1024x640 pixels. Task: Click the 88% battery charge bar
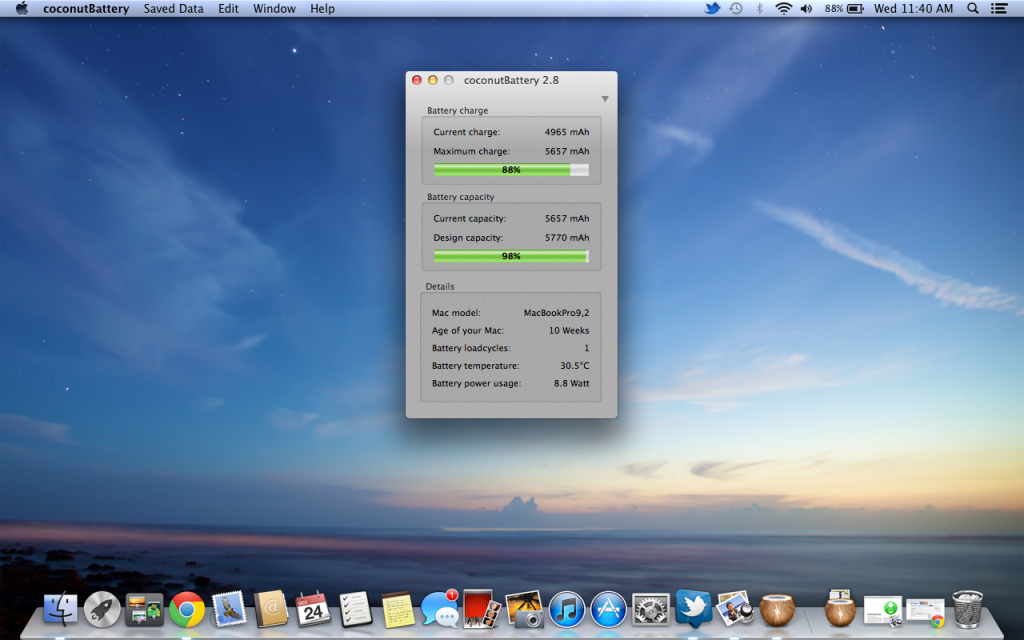pos(511,170)
